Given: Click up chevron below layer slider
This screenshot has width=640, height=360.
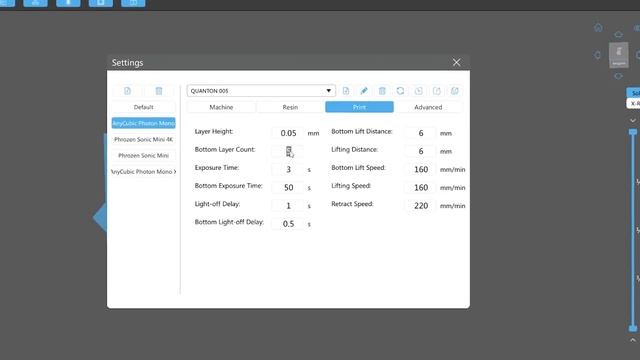Looking at the screenshot, I should click(633, 340).
